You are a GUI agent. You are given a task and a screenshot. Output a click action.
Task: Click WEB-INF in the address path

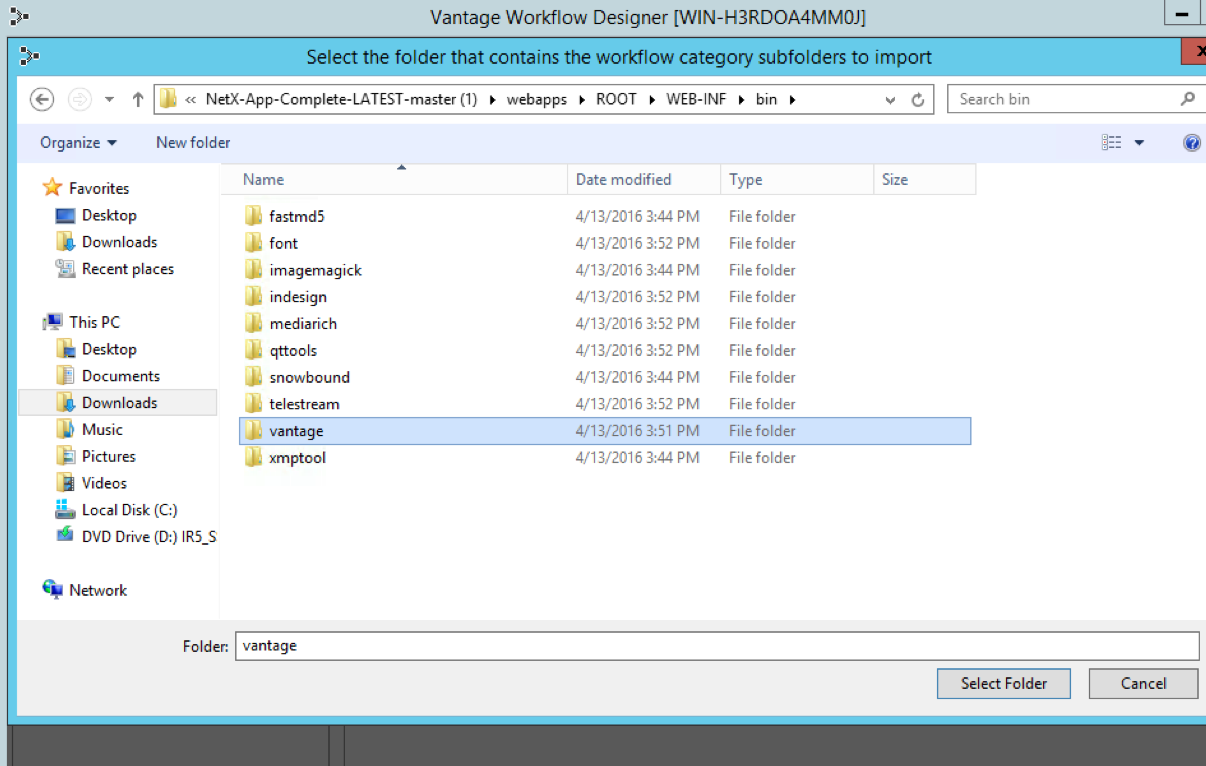(696, 99)
